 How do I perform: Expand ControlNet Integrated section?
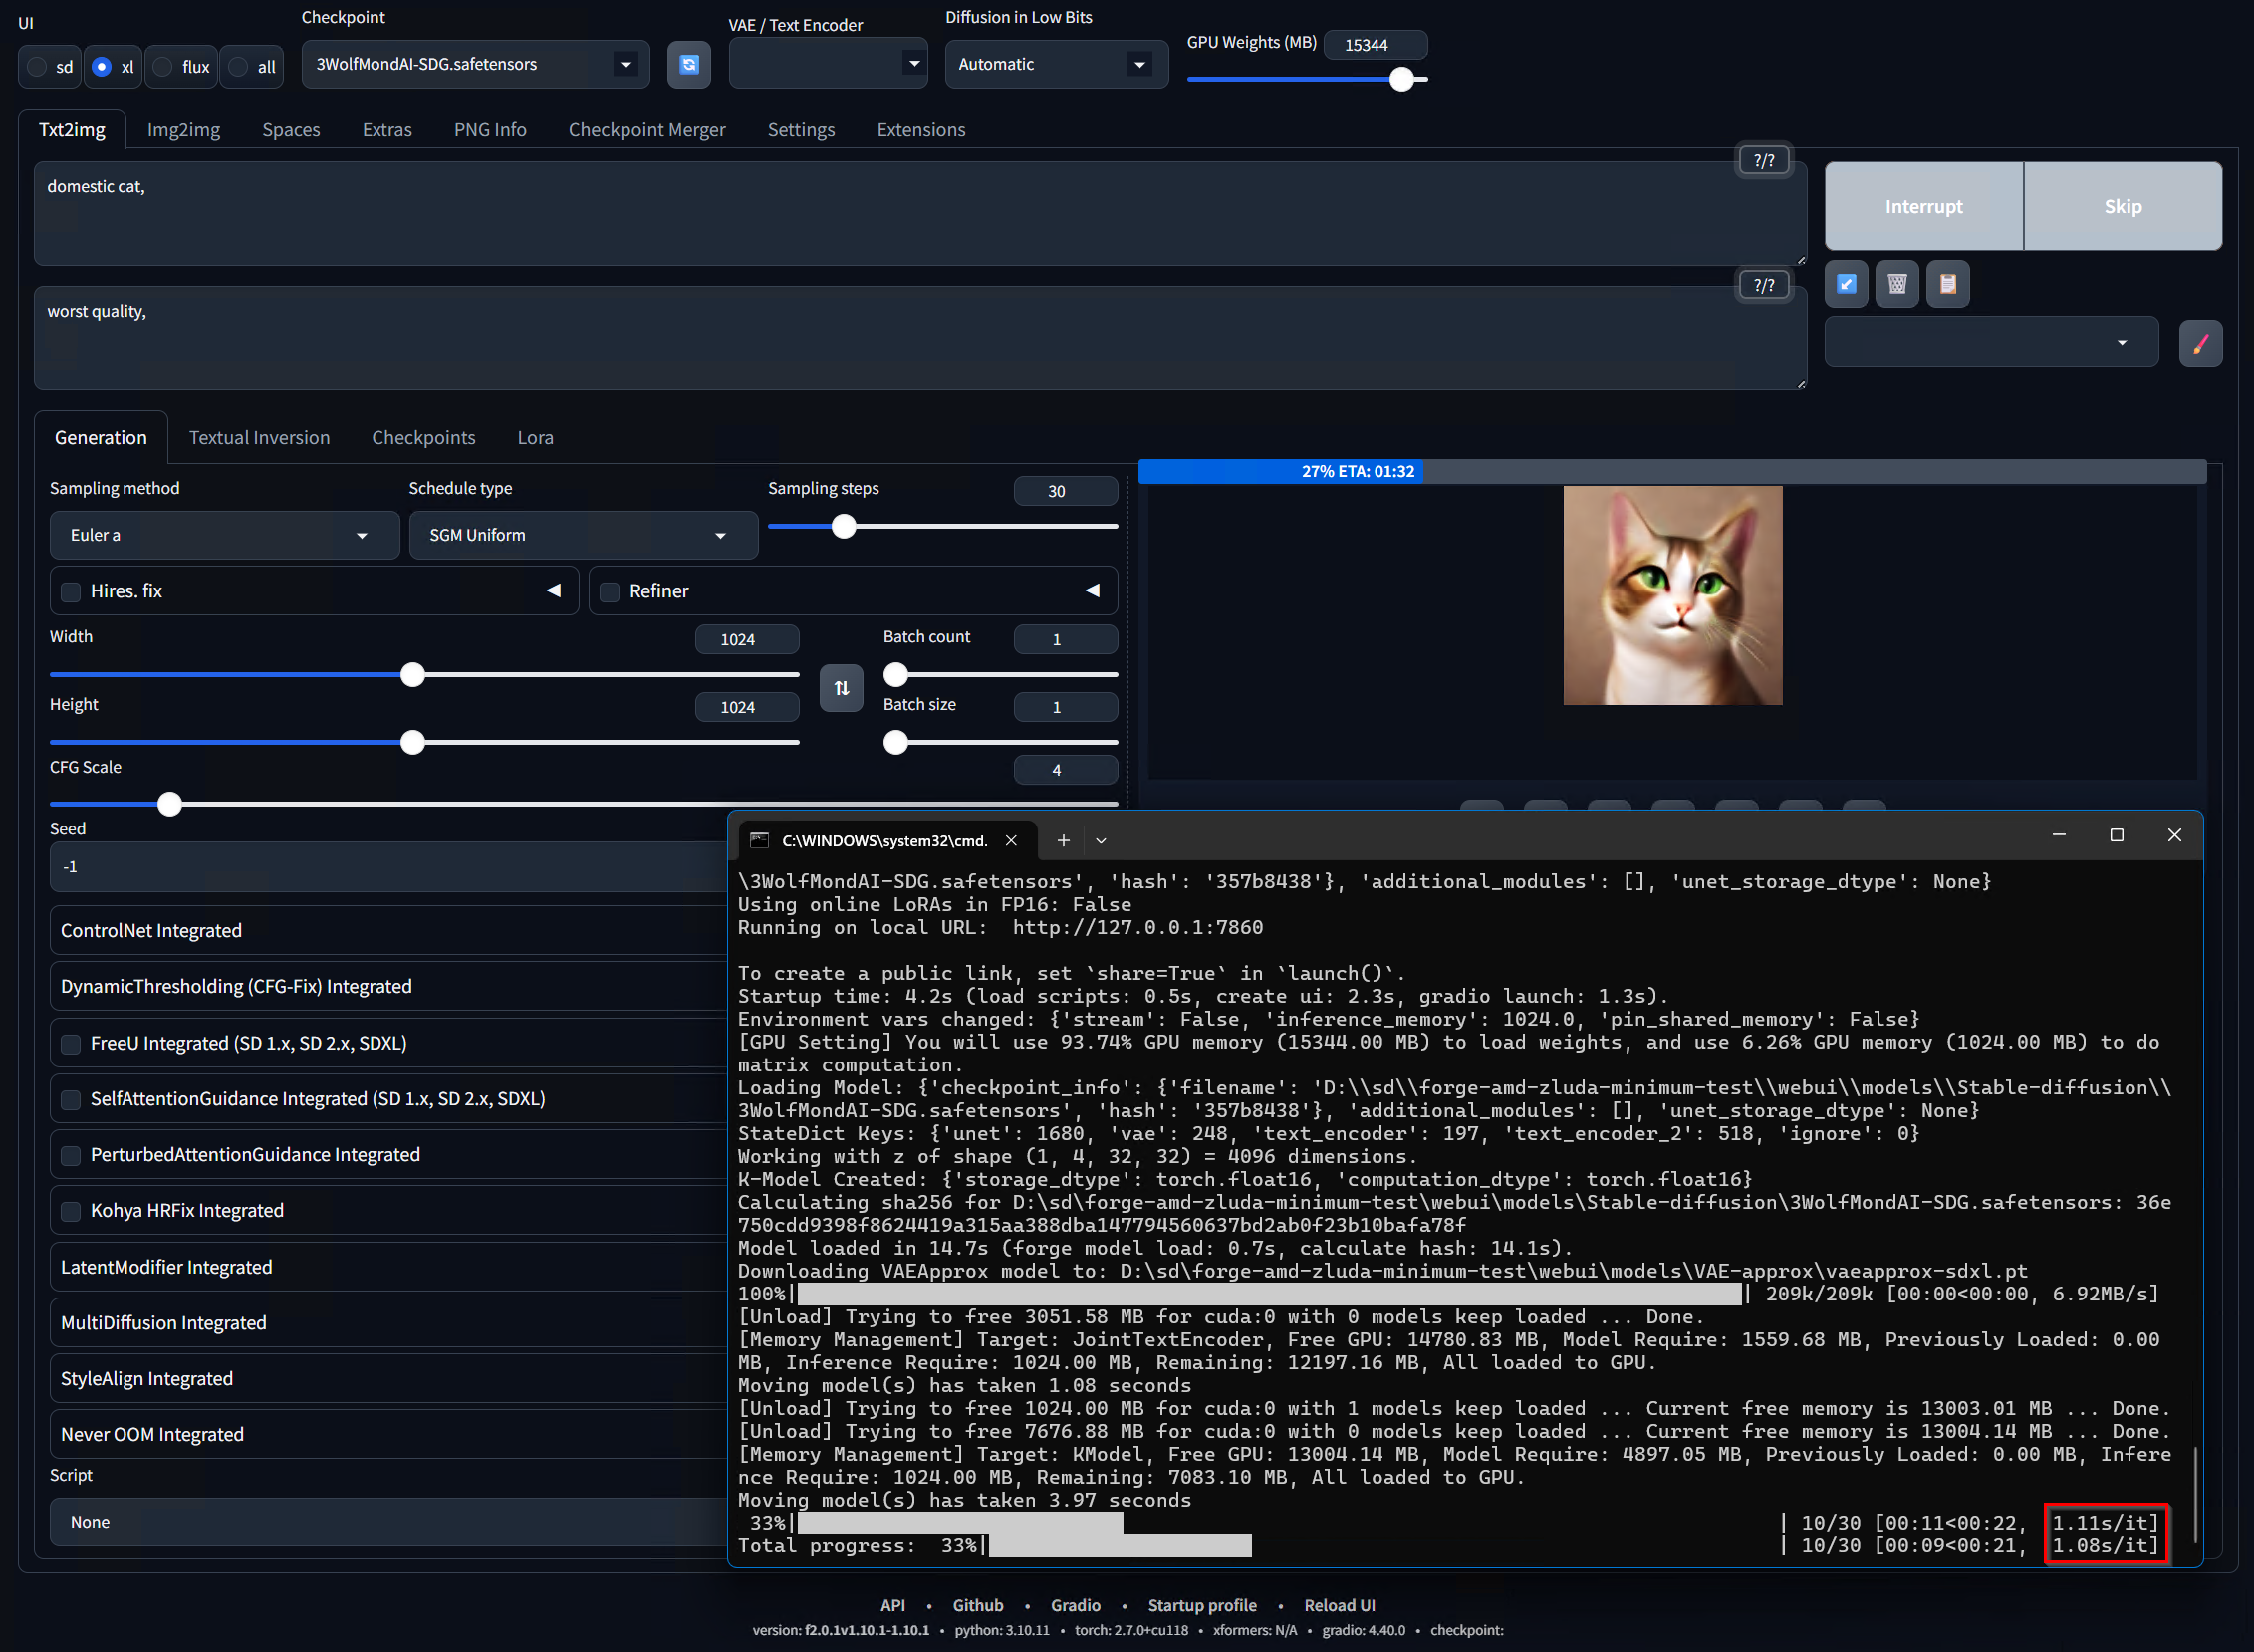pos(390,931)
